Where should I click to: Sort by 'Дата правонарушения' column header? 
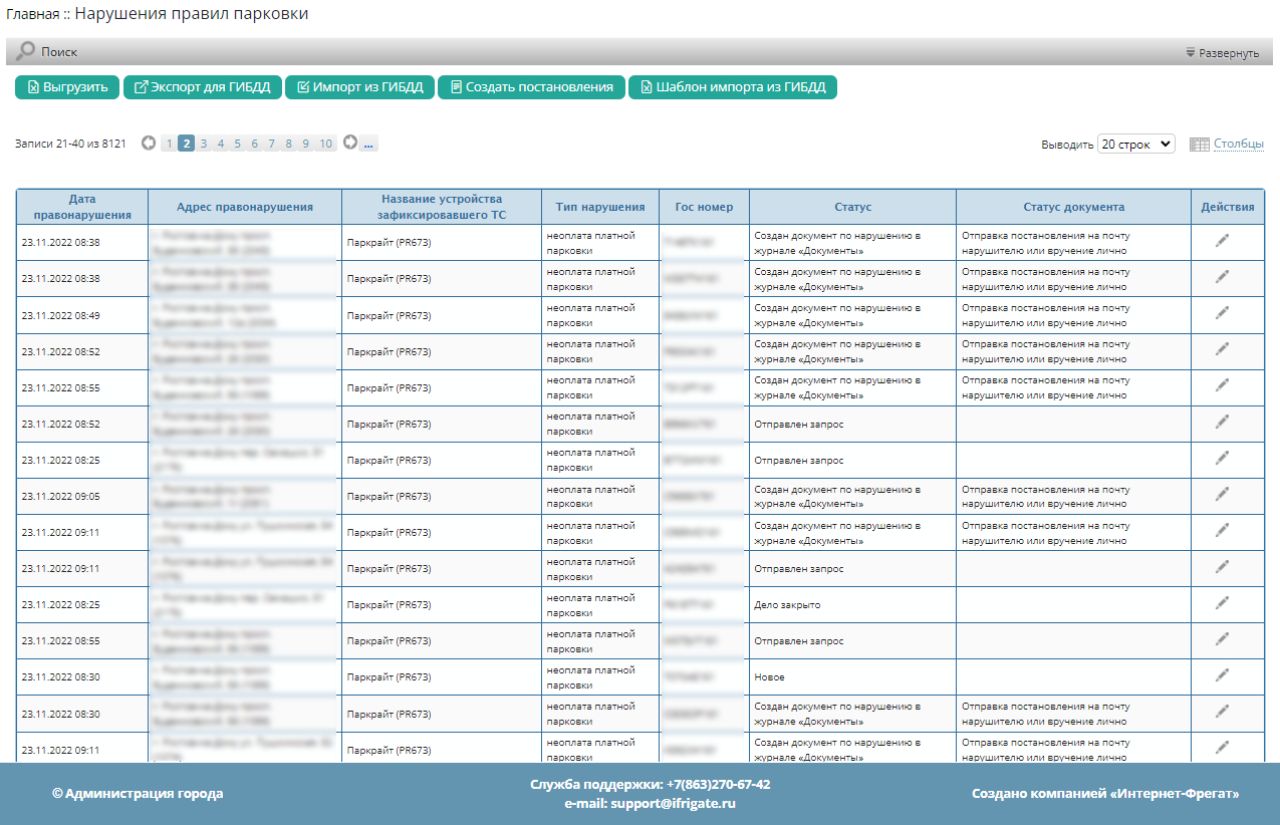[82, 207]
